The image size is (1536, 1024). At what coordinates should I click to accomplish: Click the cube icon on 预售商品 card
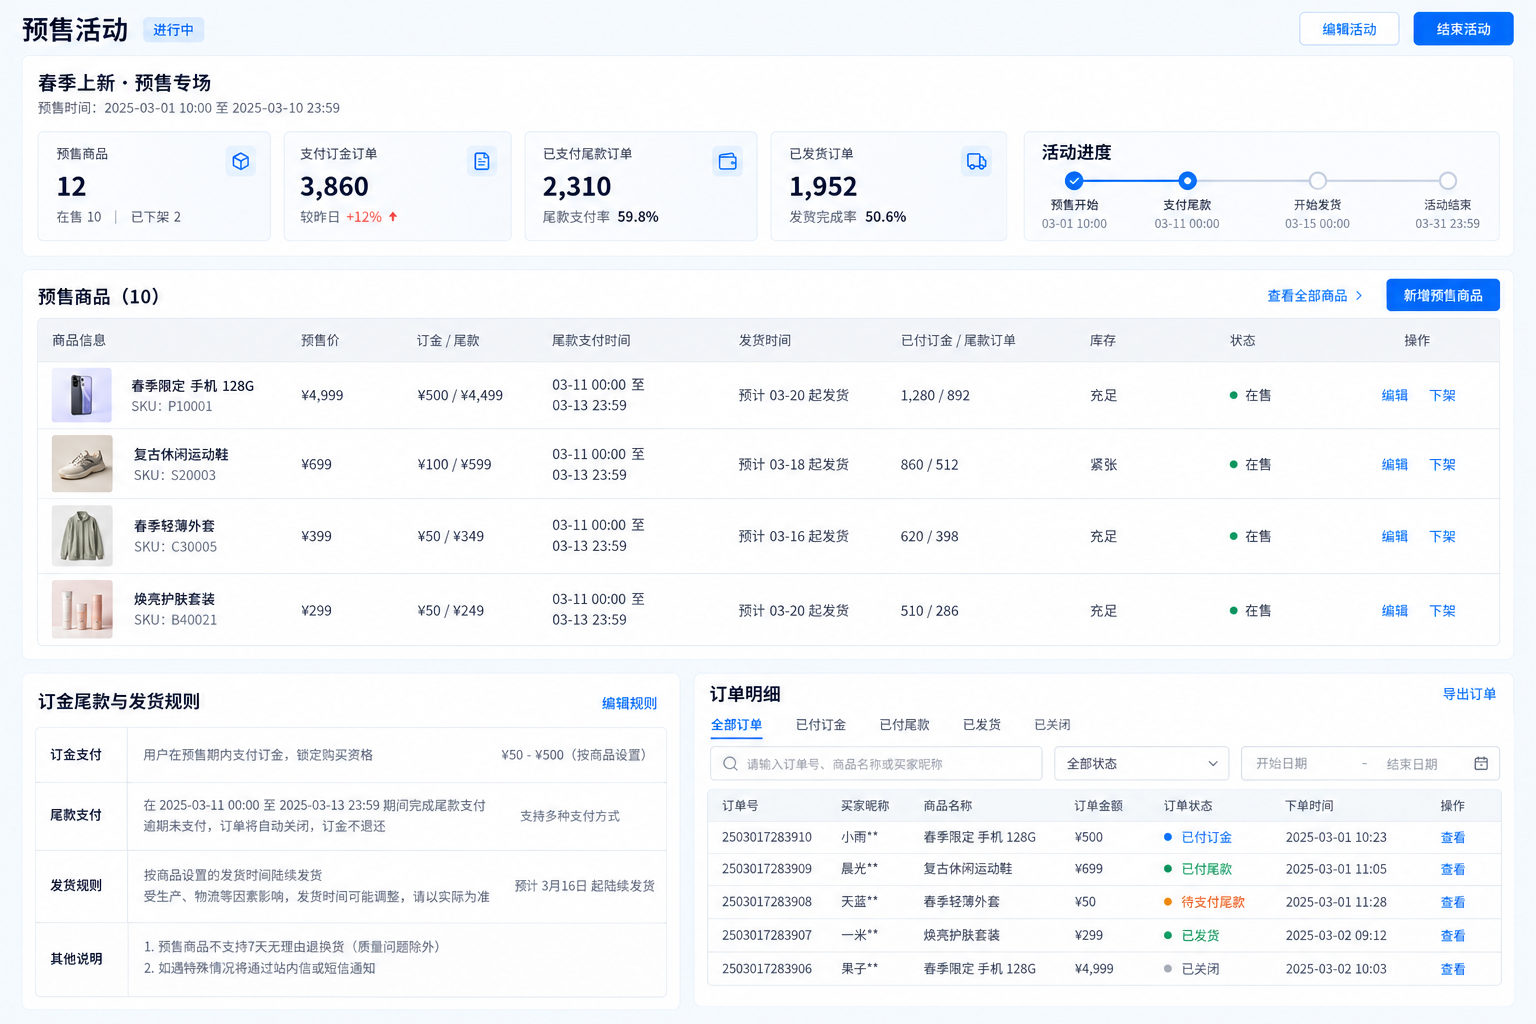click(240, 161)
